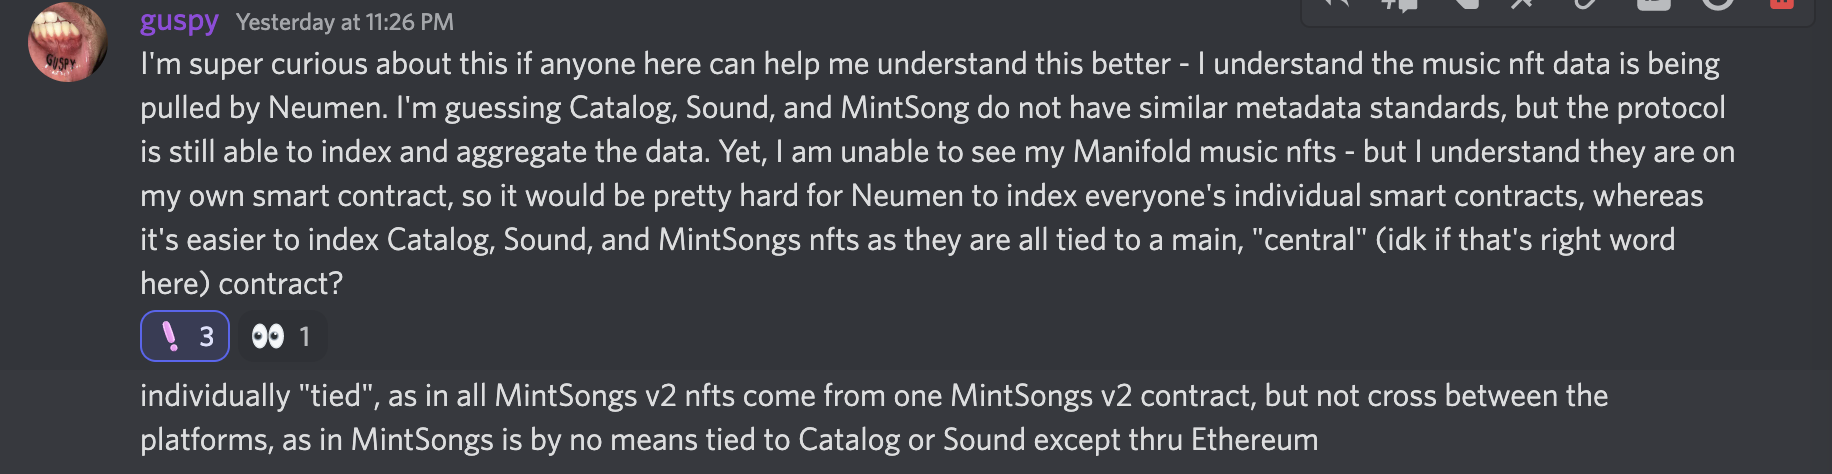
Task: Toggle the exclamation mark reaction with 3 votes
Action: coord(185,336)
